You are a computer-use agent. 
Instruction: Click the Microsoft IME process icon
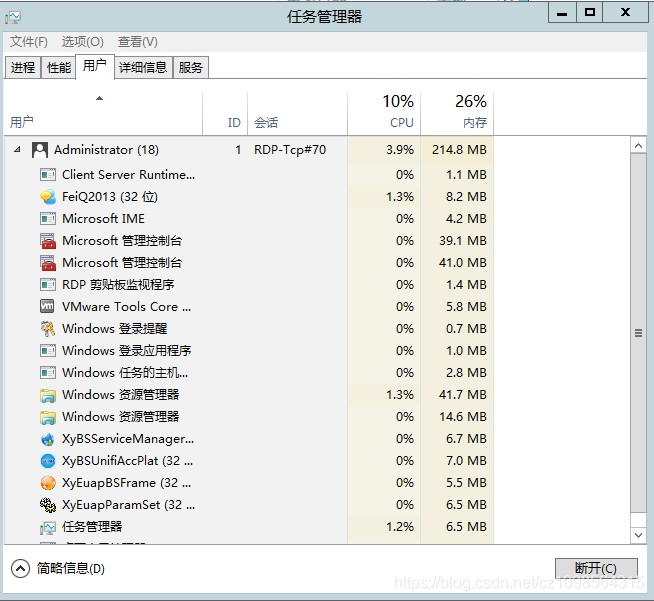[48, 219]
